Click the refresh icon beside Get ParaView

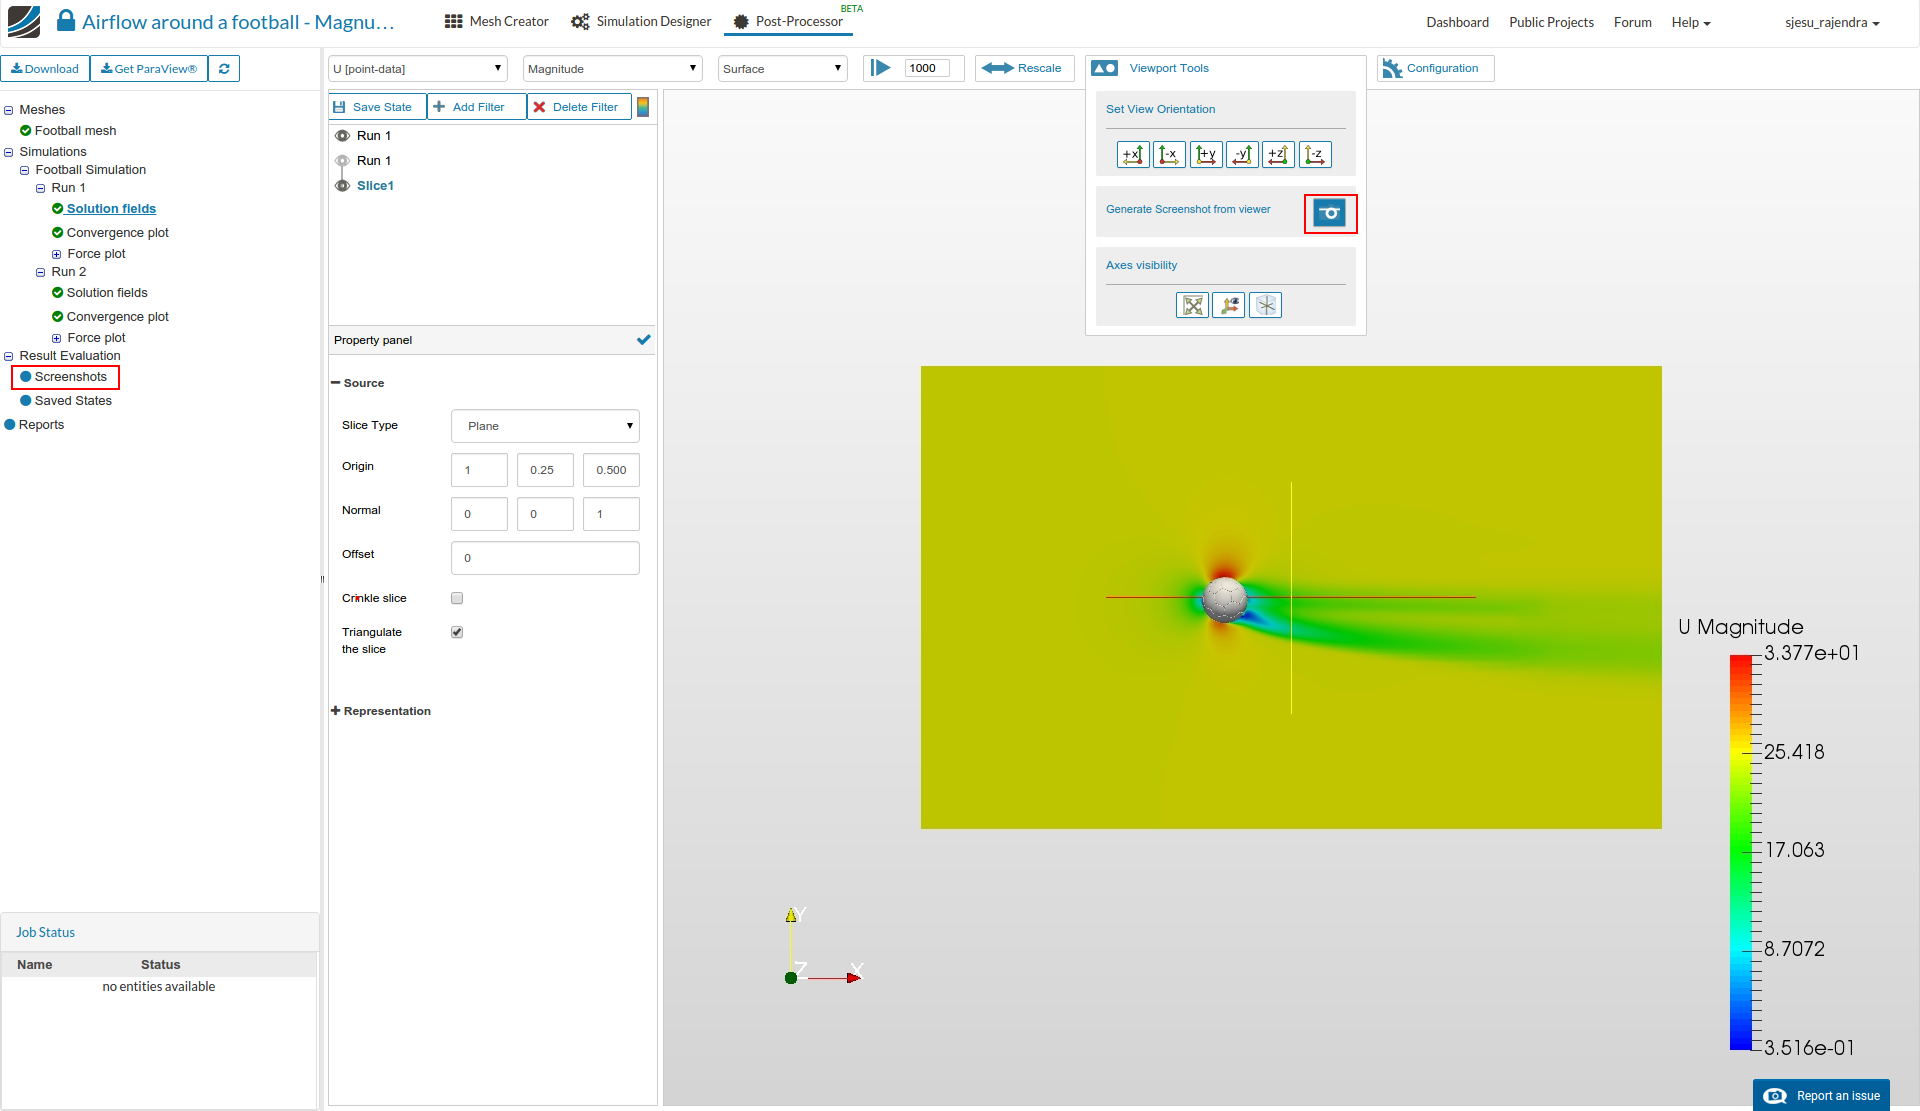(x=224, y=69)
